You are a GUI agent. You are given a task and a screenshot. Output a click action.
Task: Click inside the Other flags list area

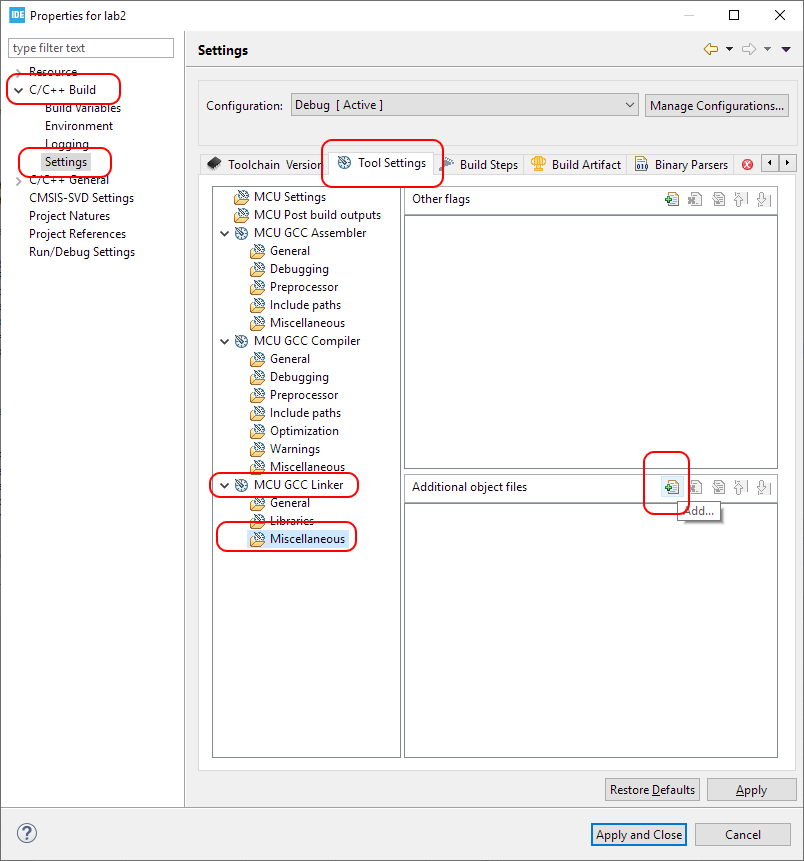(590, 342)
